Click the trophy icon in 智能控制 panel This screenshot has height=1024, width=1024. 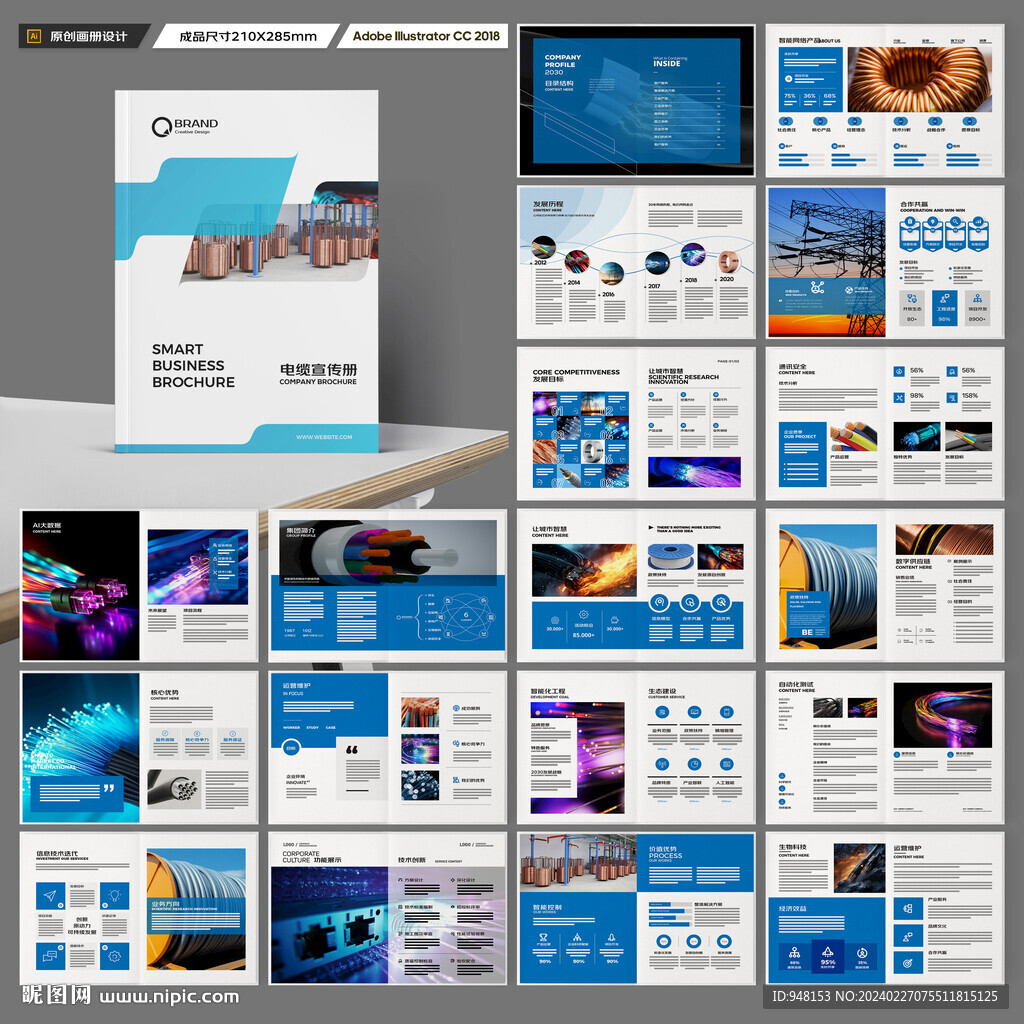pyautogui.click(x=543, y=937)
